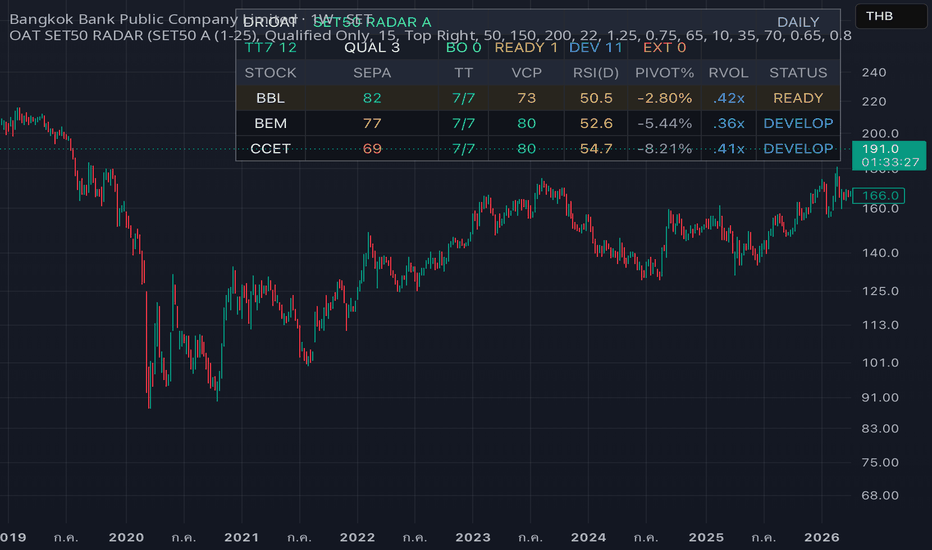Click the DAILY label in radar header
The image size is (932, 550).
[798, 23]
